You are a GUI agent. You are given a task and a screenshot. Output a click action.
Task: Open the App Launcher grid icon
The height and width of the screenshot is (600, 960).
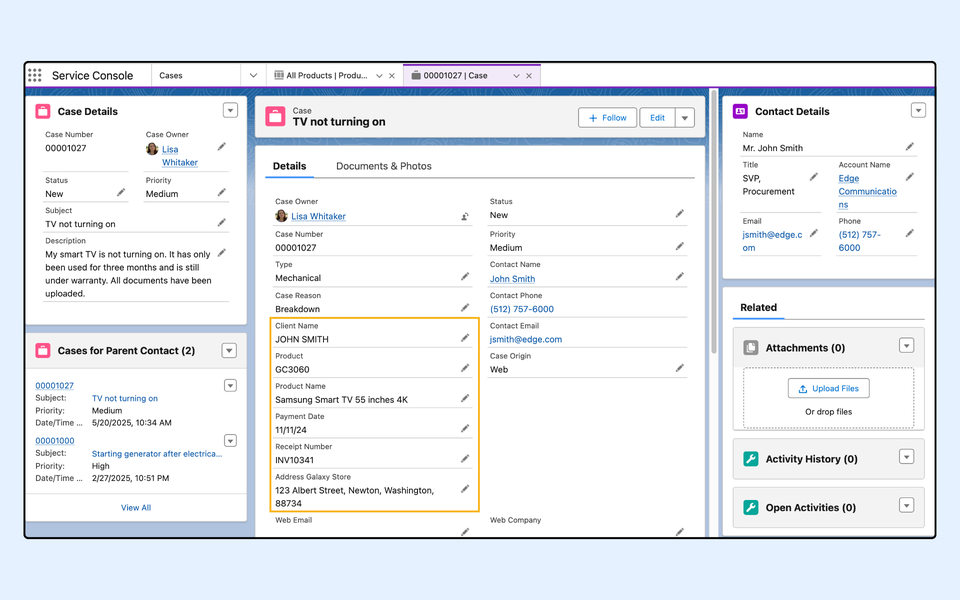coord(35,75)
